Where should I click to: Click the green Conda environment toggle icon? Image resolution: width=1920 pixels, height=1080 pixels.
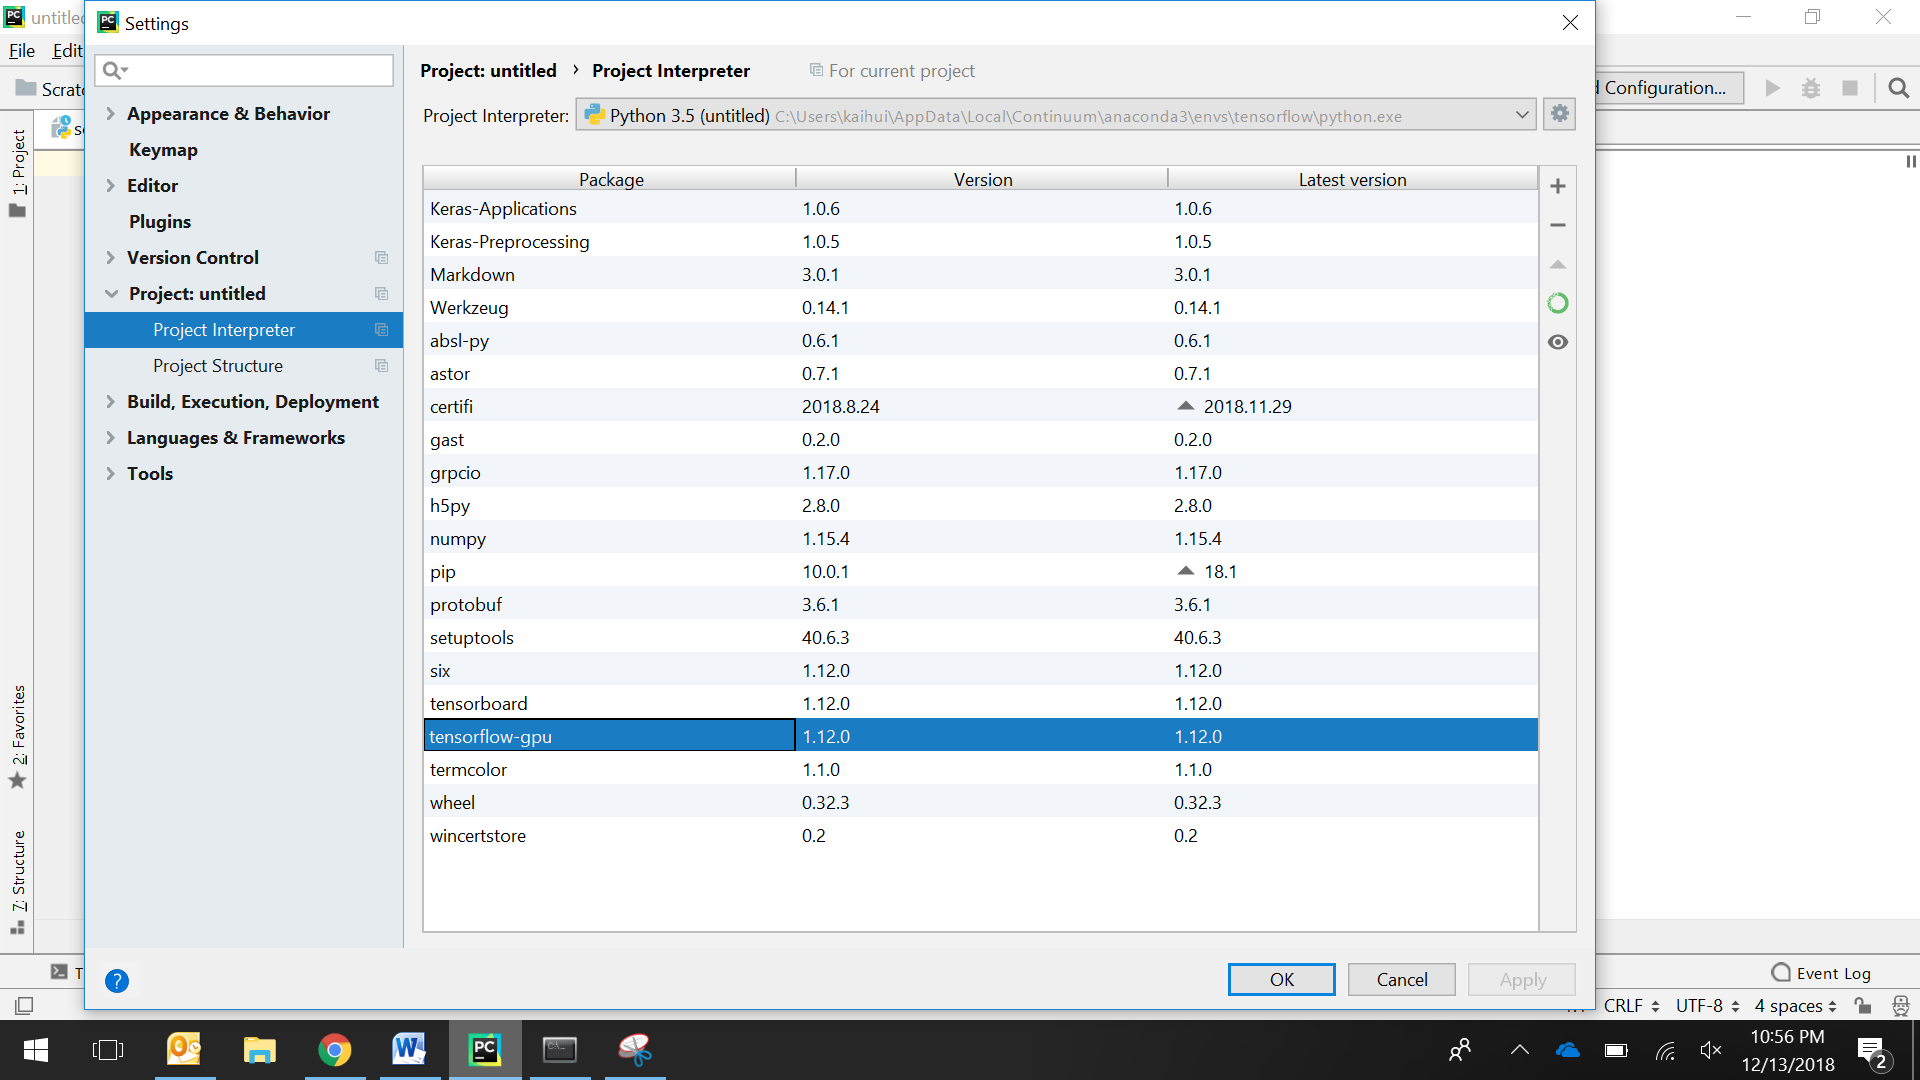[1557, 303]
